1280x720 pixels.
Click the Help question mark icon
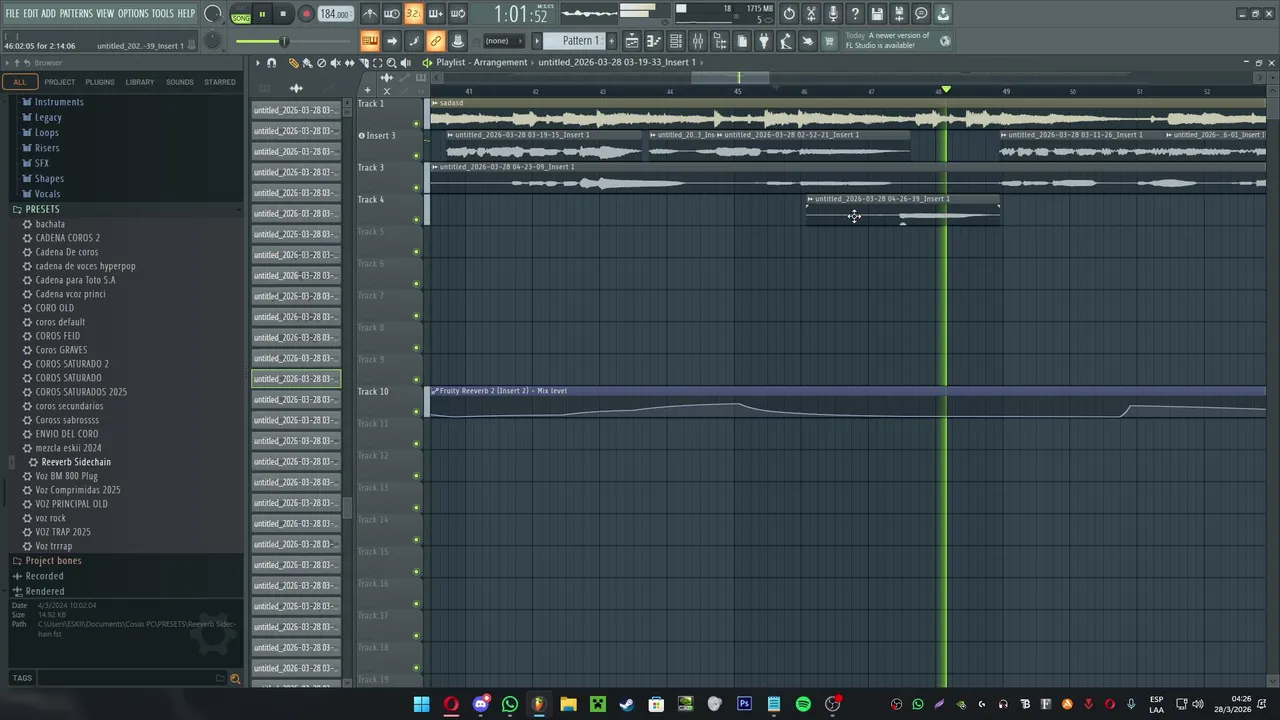[855, 14]
